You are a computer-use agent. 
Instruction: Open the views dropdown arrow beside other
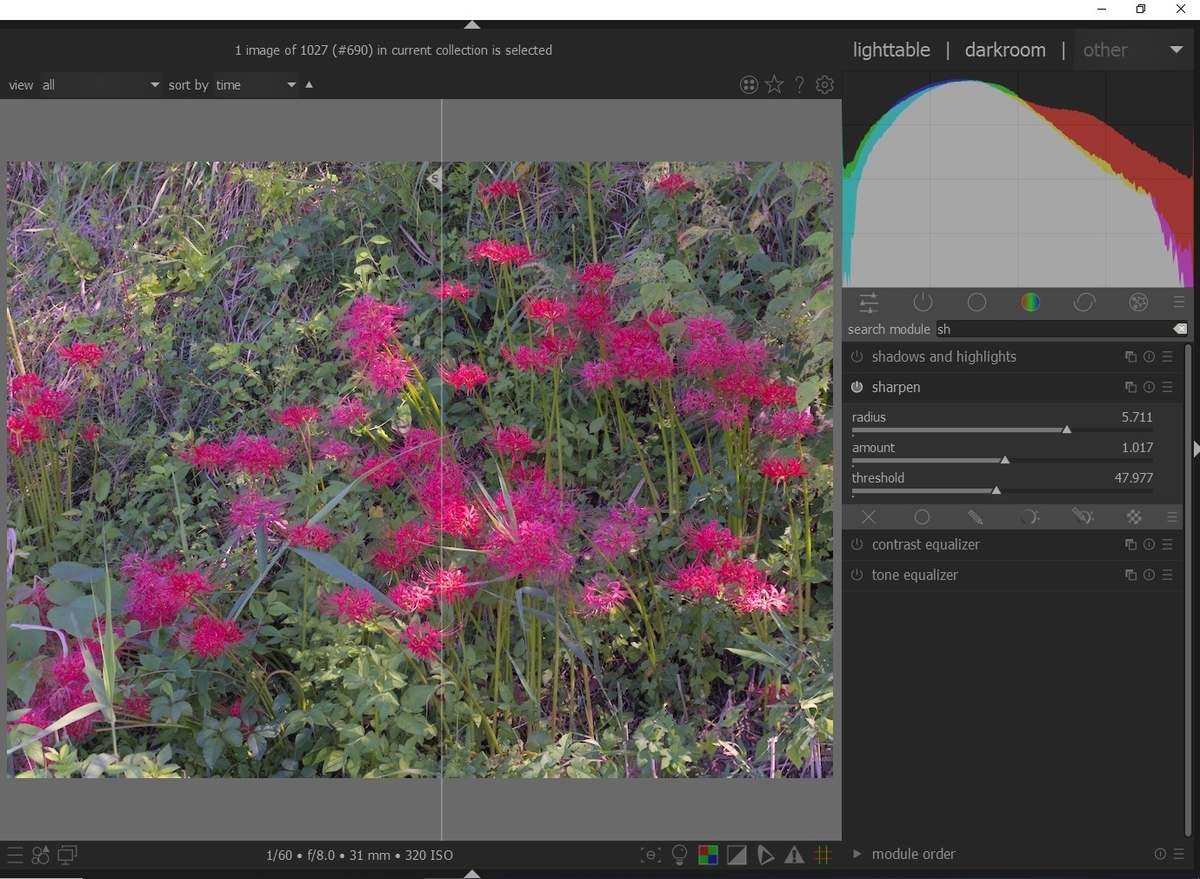click(1176, 50)
